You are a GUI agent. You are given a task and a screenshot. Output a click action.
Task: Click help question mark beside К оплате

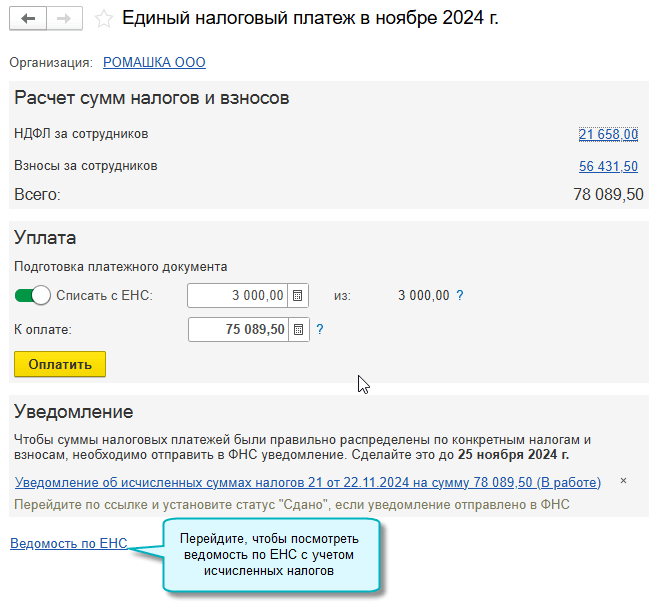pos(320,329)
